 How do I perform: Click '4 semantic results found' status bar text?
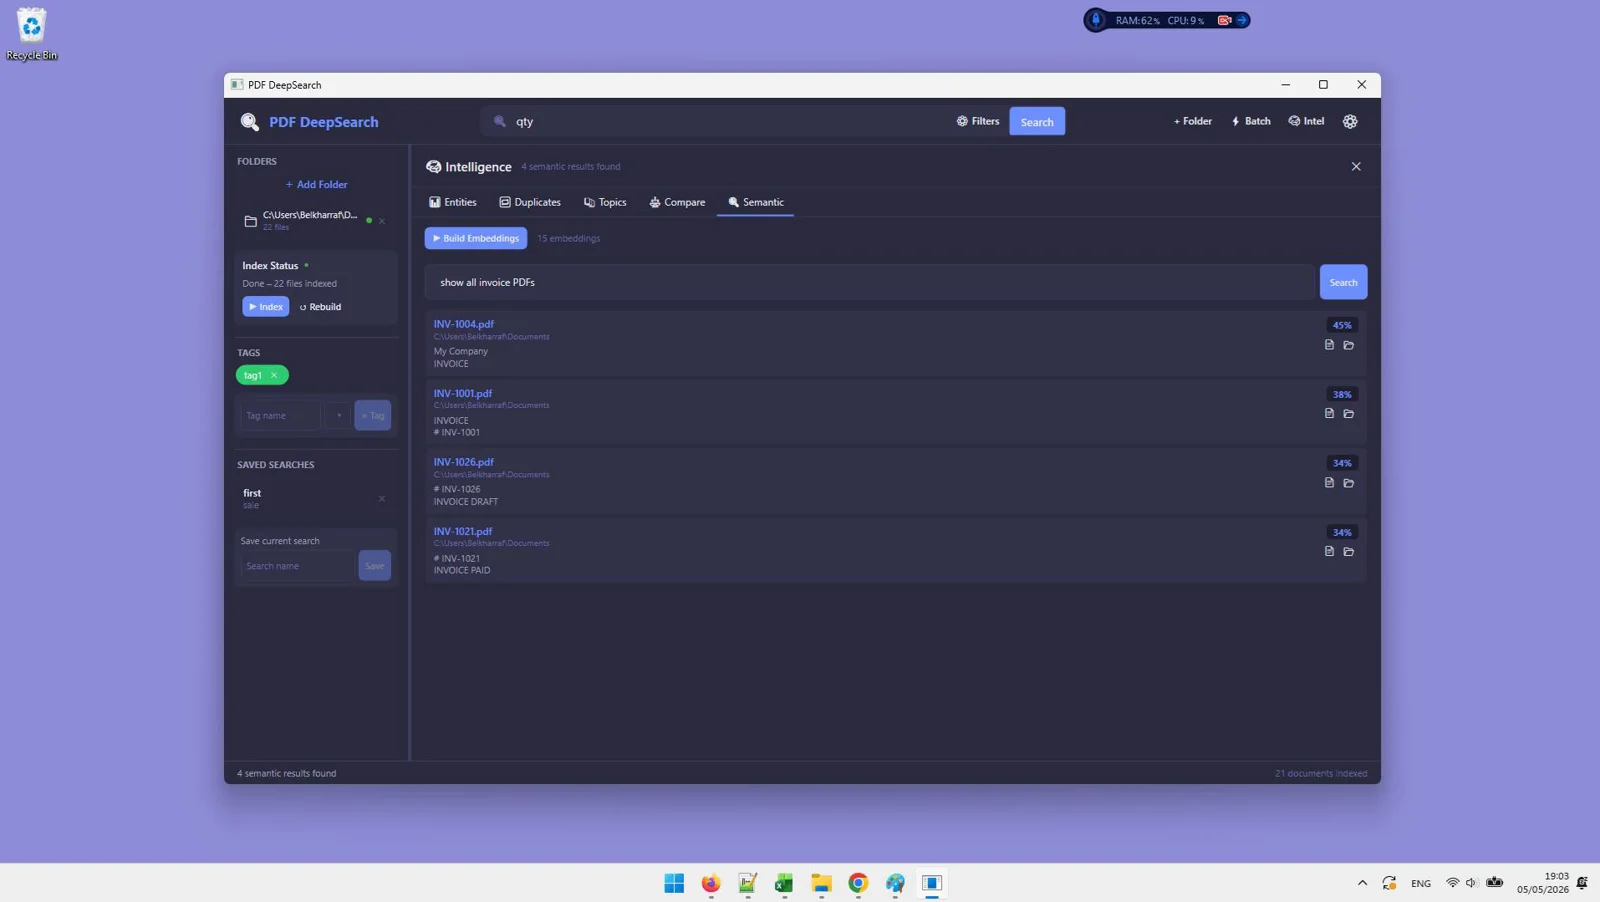pyautogui.click(x=286, y=773)
